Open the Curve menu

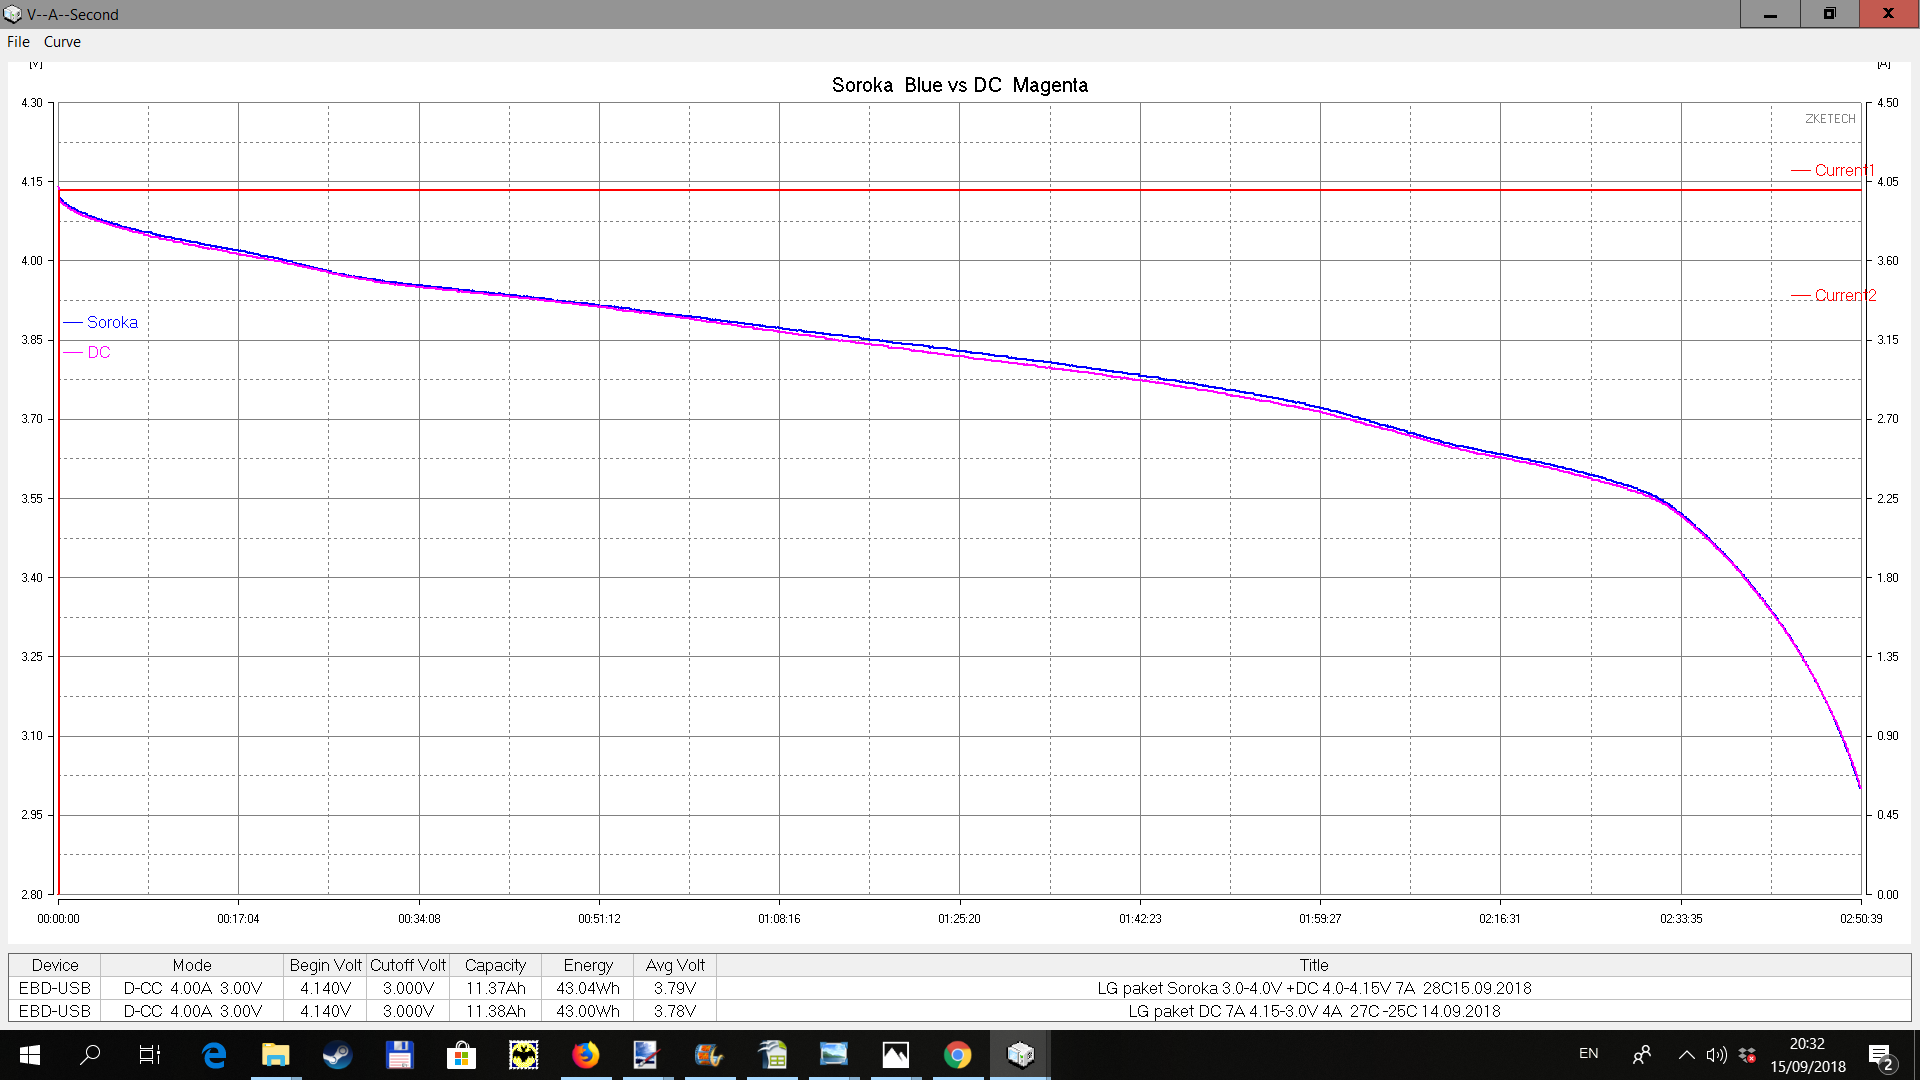tap(62, 42)
